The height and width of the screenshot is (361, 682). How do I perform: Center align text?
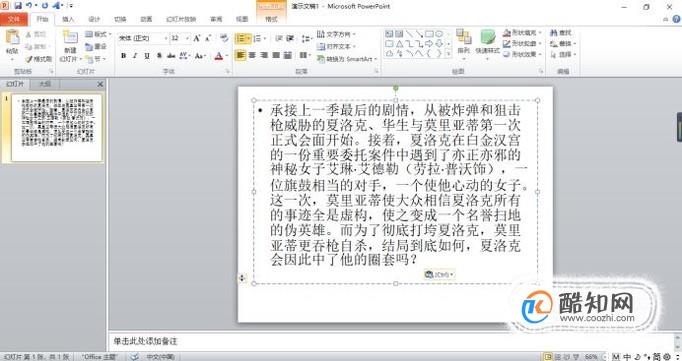[252, 56]
